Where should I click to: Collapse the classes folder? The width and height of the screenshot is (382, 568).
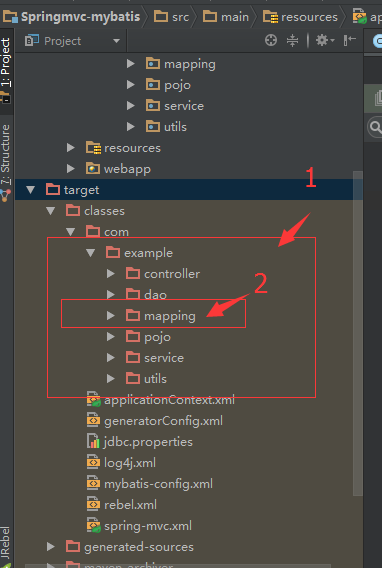pos(51,211)
